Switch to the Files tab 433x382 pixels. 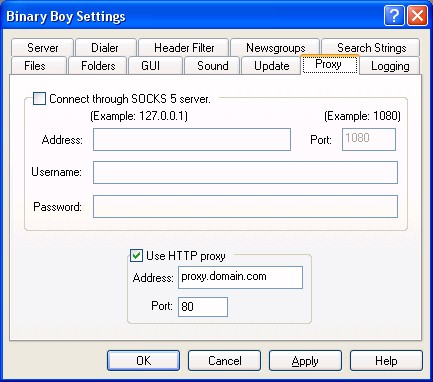(39, 65)
